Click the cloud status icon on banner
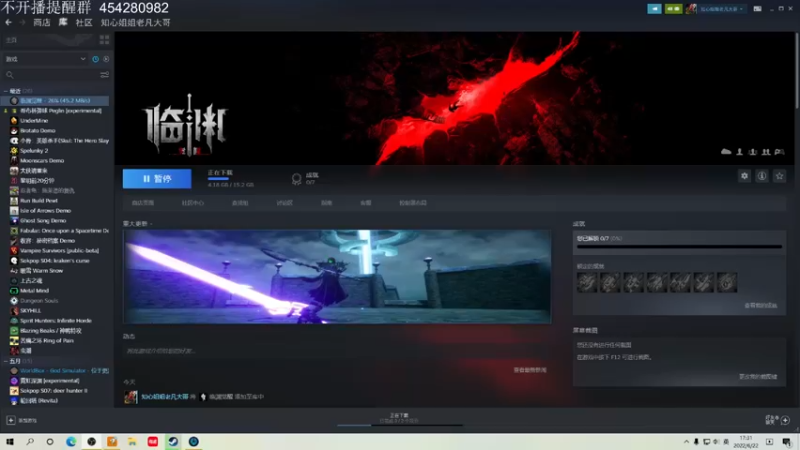 [x=726, y=152]
